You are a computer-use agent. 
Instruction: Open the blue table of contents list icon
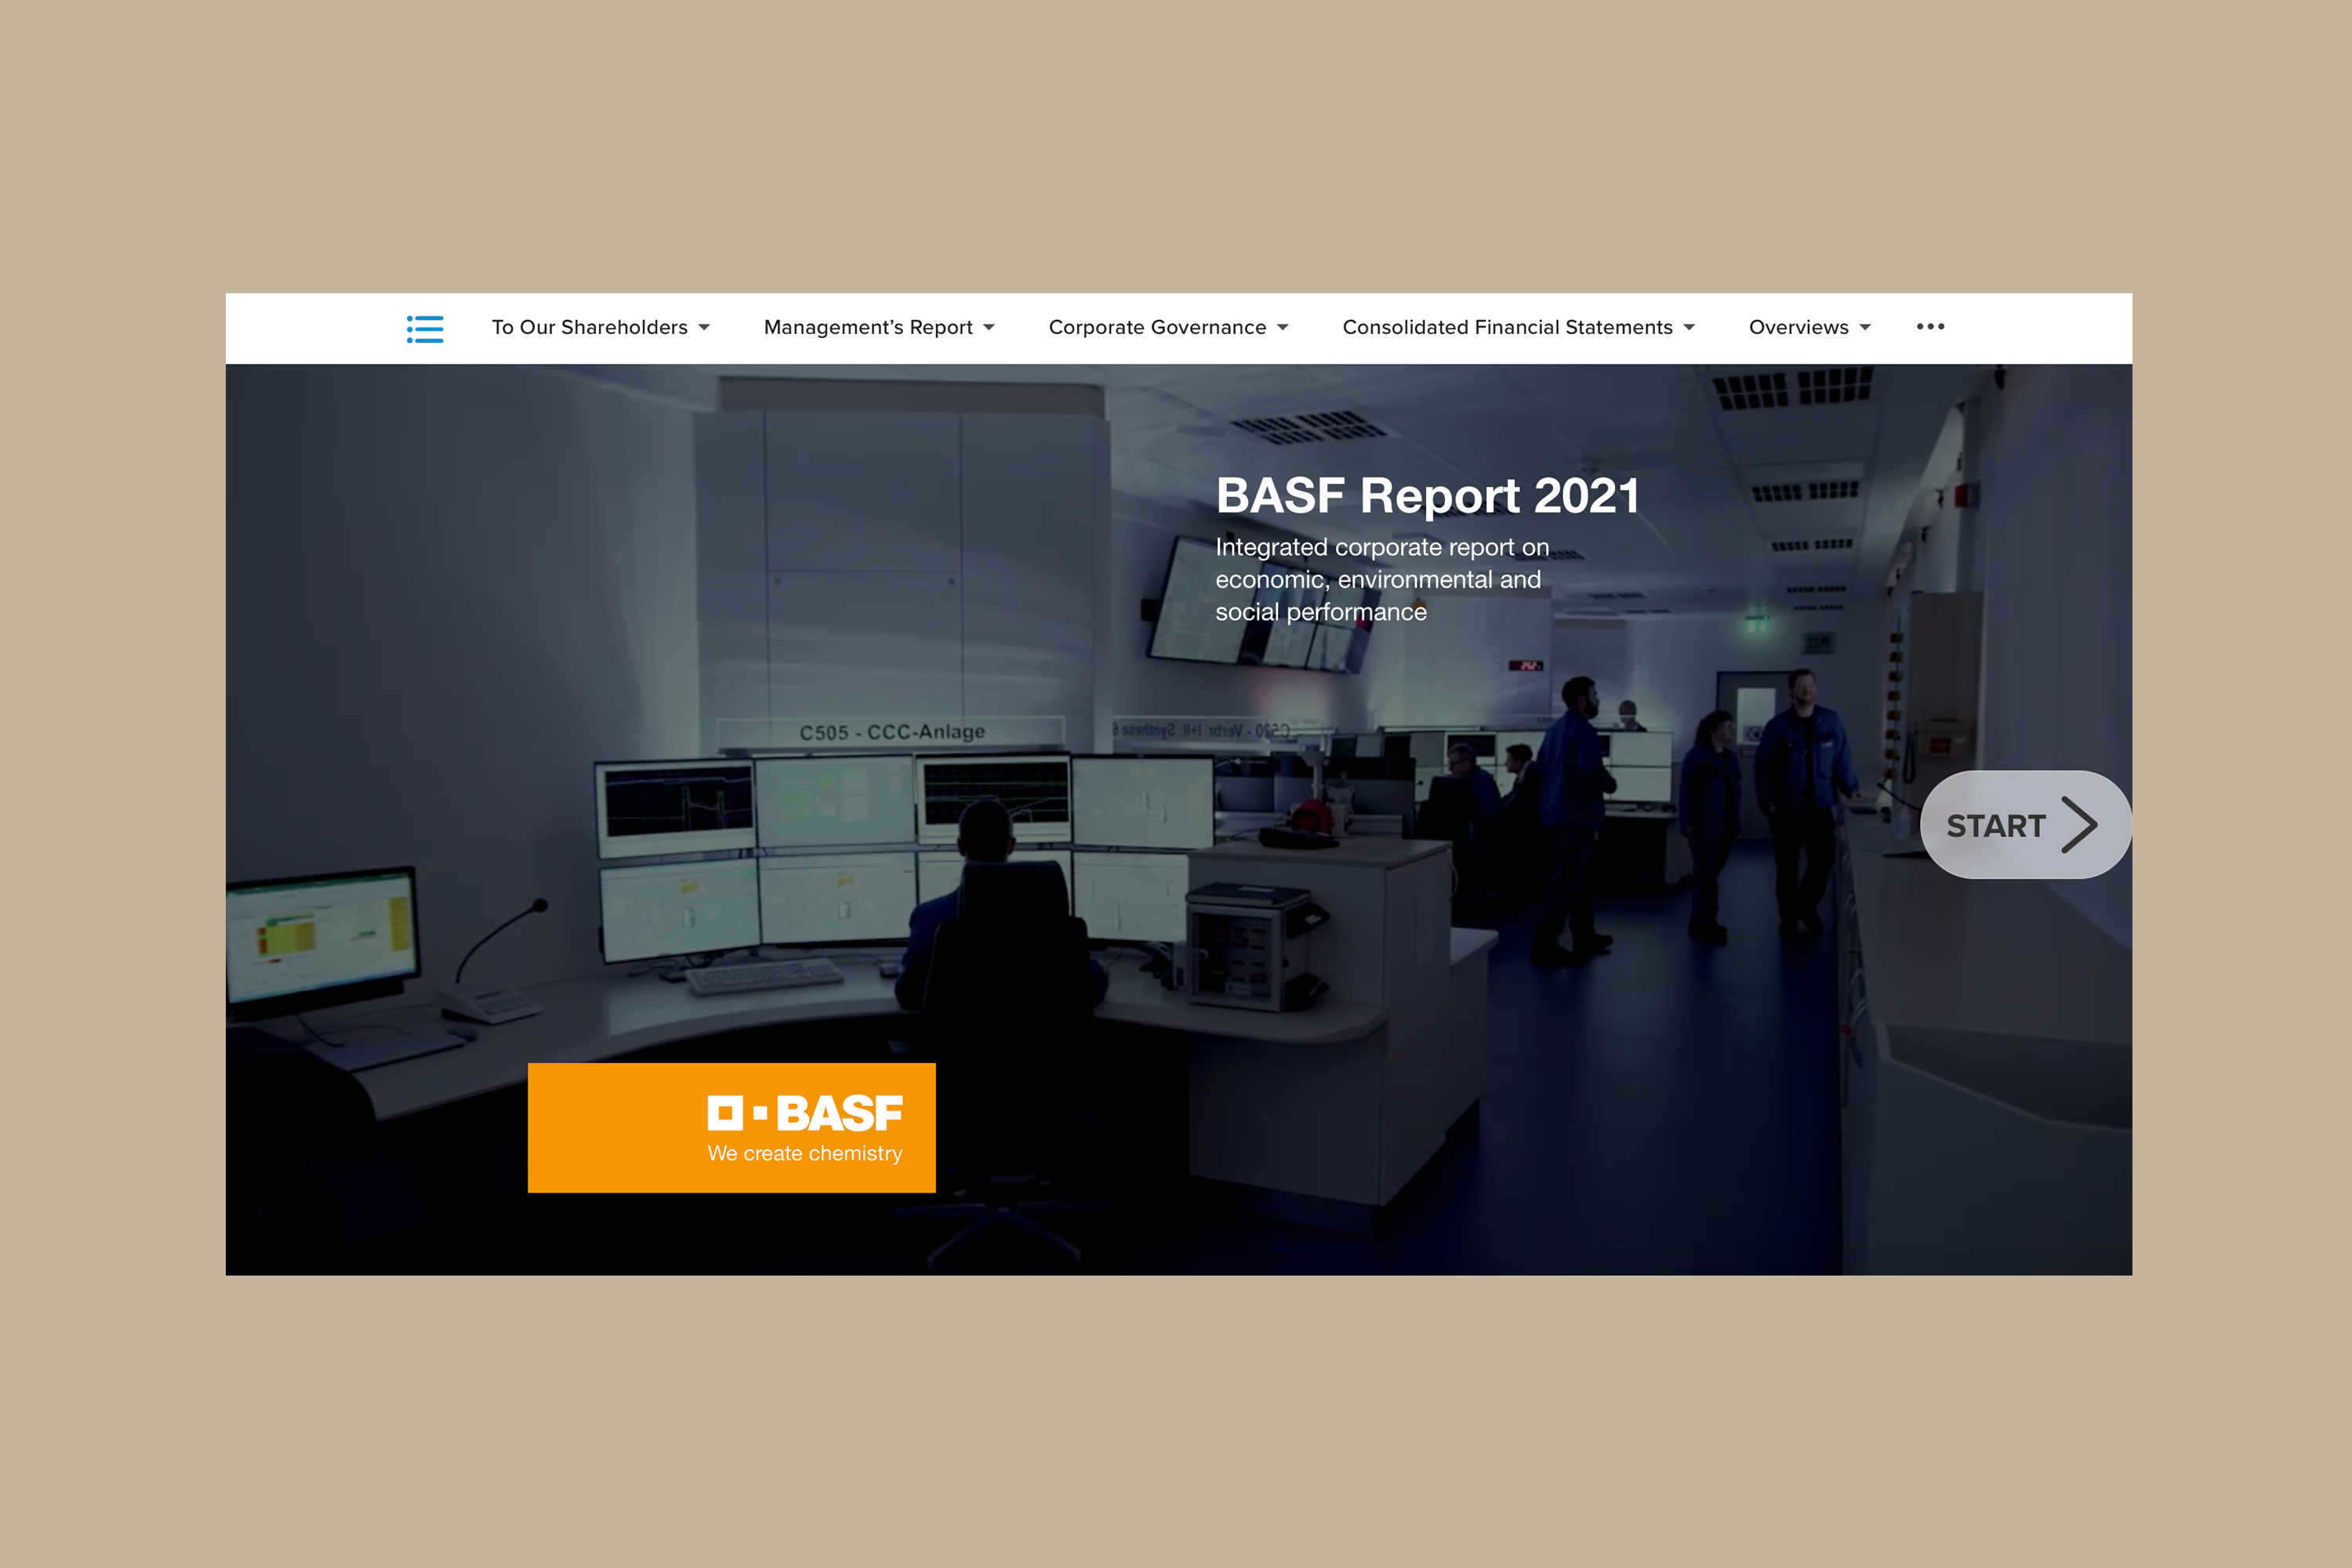click(425, 329)
